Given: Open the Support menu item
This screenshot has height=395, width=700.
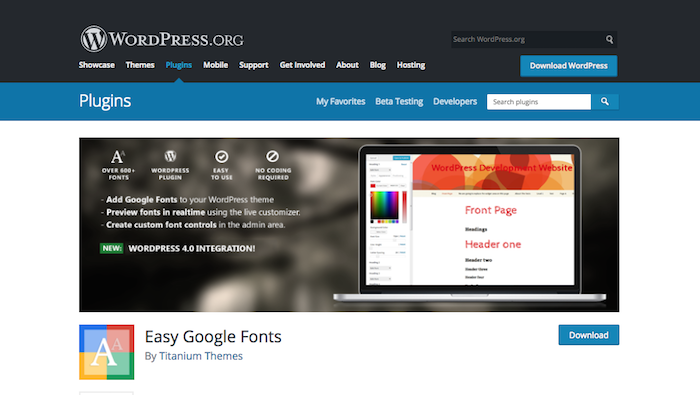Looking at the screenshot, I should (x=254, y=65).
